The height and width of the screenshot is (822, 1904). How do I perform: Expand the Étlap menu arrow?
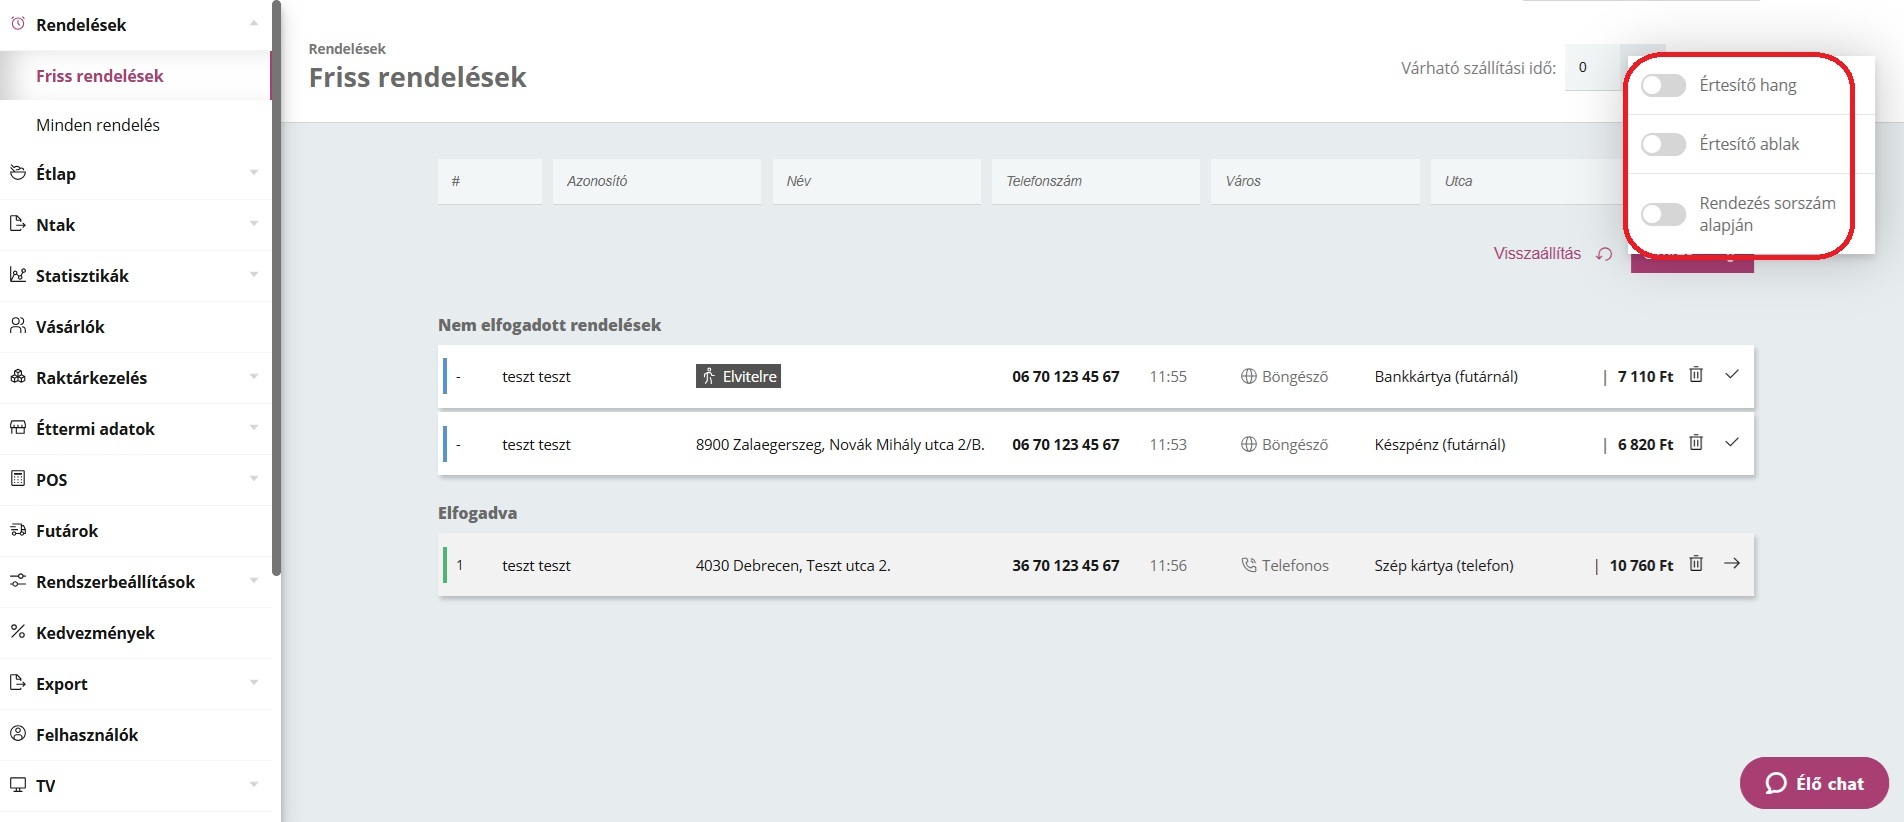(254, 172)
